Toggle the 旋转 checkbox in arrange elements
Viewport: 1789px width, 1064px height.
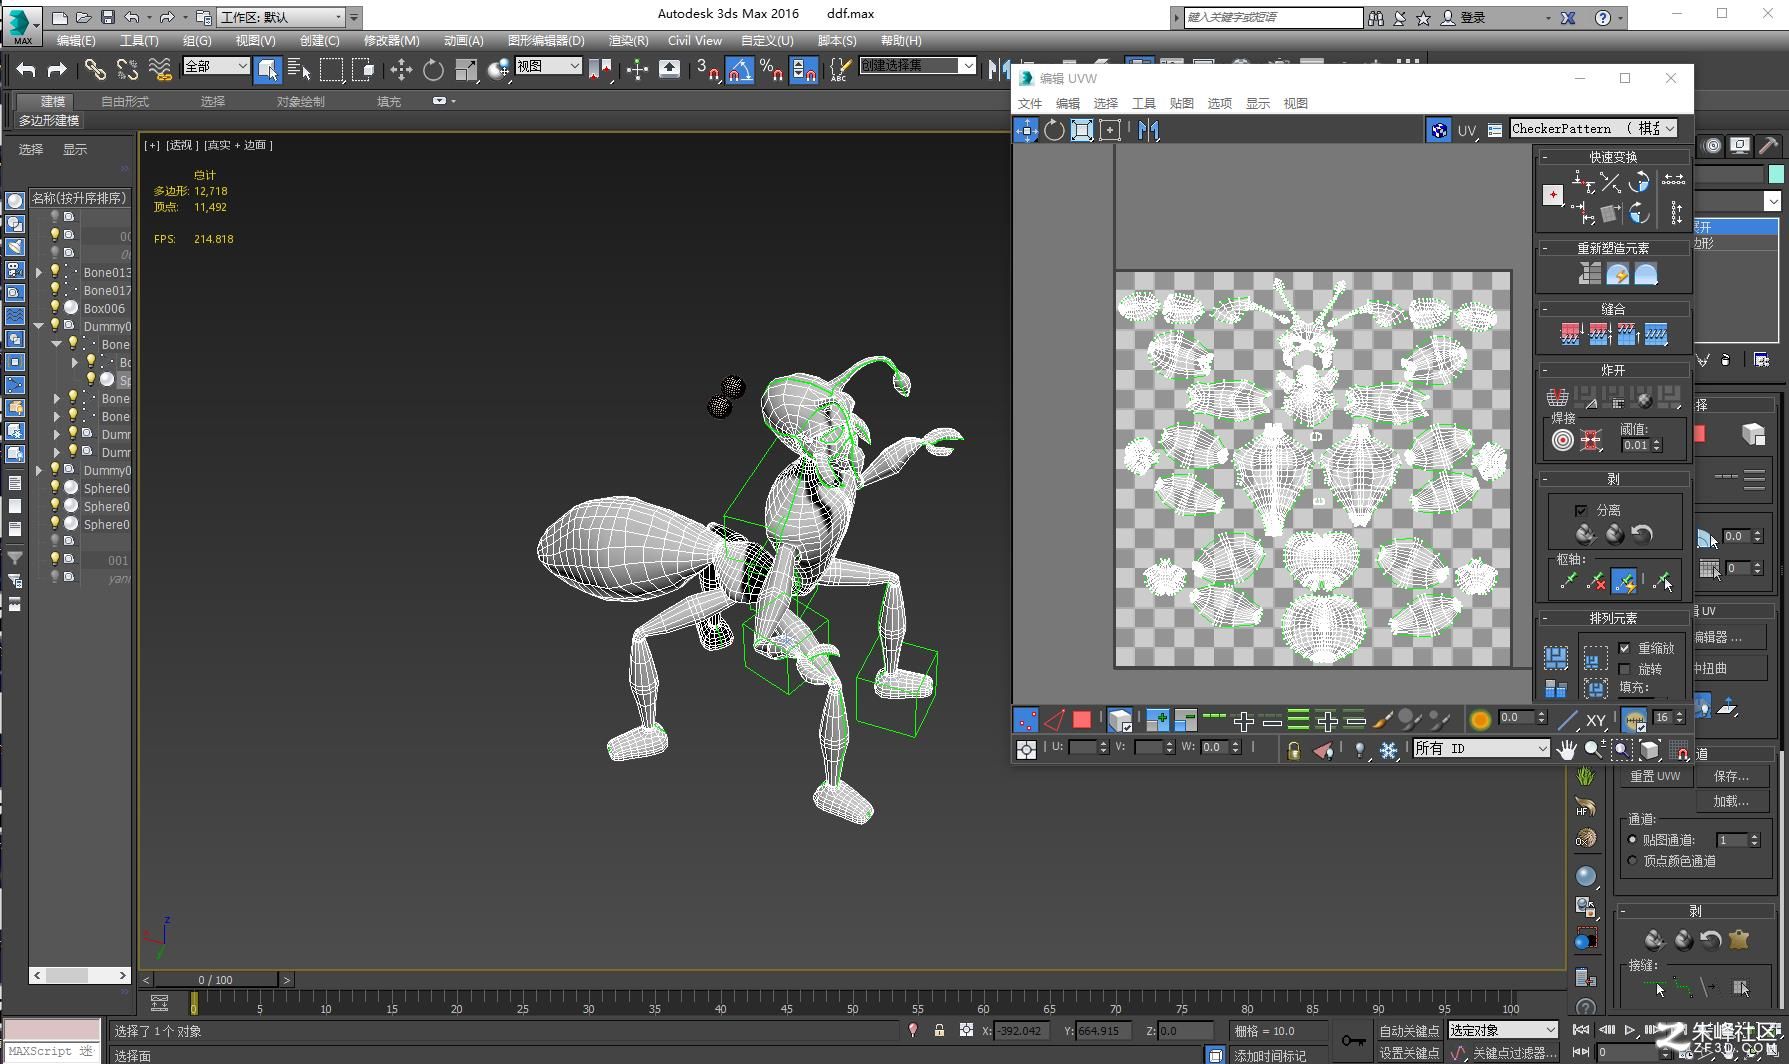[1624, 669]
